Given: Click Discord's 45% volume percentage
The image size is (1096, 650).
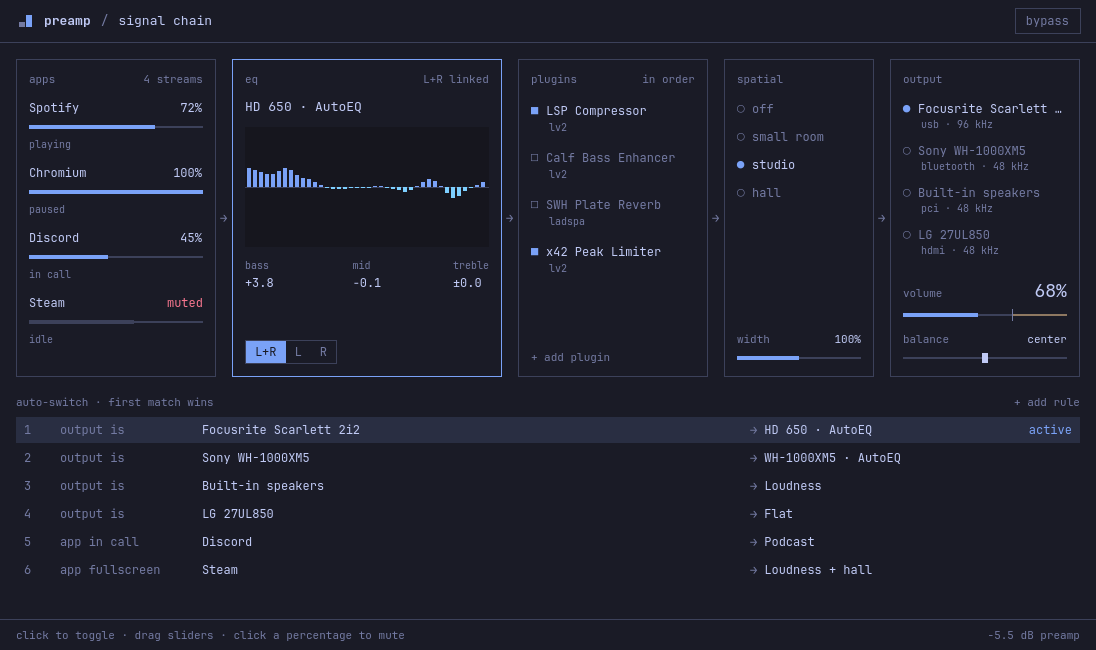Looking at the screenshot, I should tap(191, 238).
